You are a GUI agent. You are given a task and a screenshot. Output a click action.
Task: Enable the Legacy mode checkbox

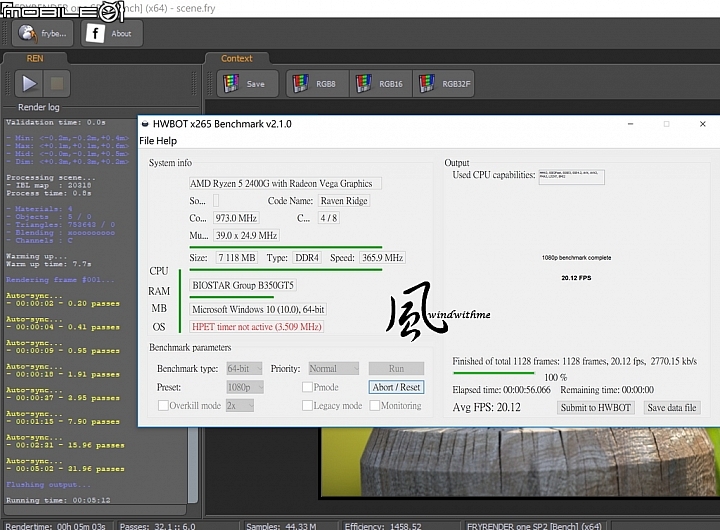pyautogui.click(x=307, y=406)
